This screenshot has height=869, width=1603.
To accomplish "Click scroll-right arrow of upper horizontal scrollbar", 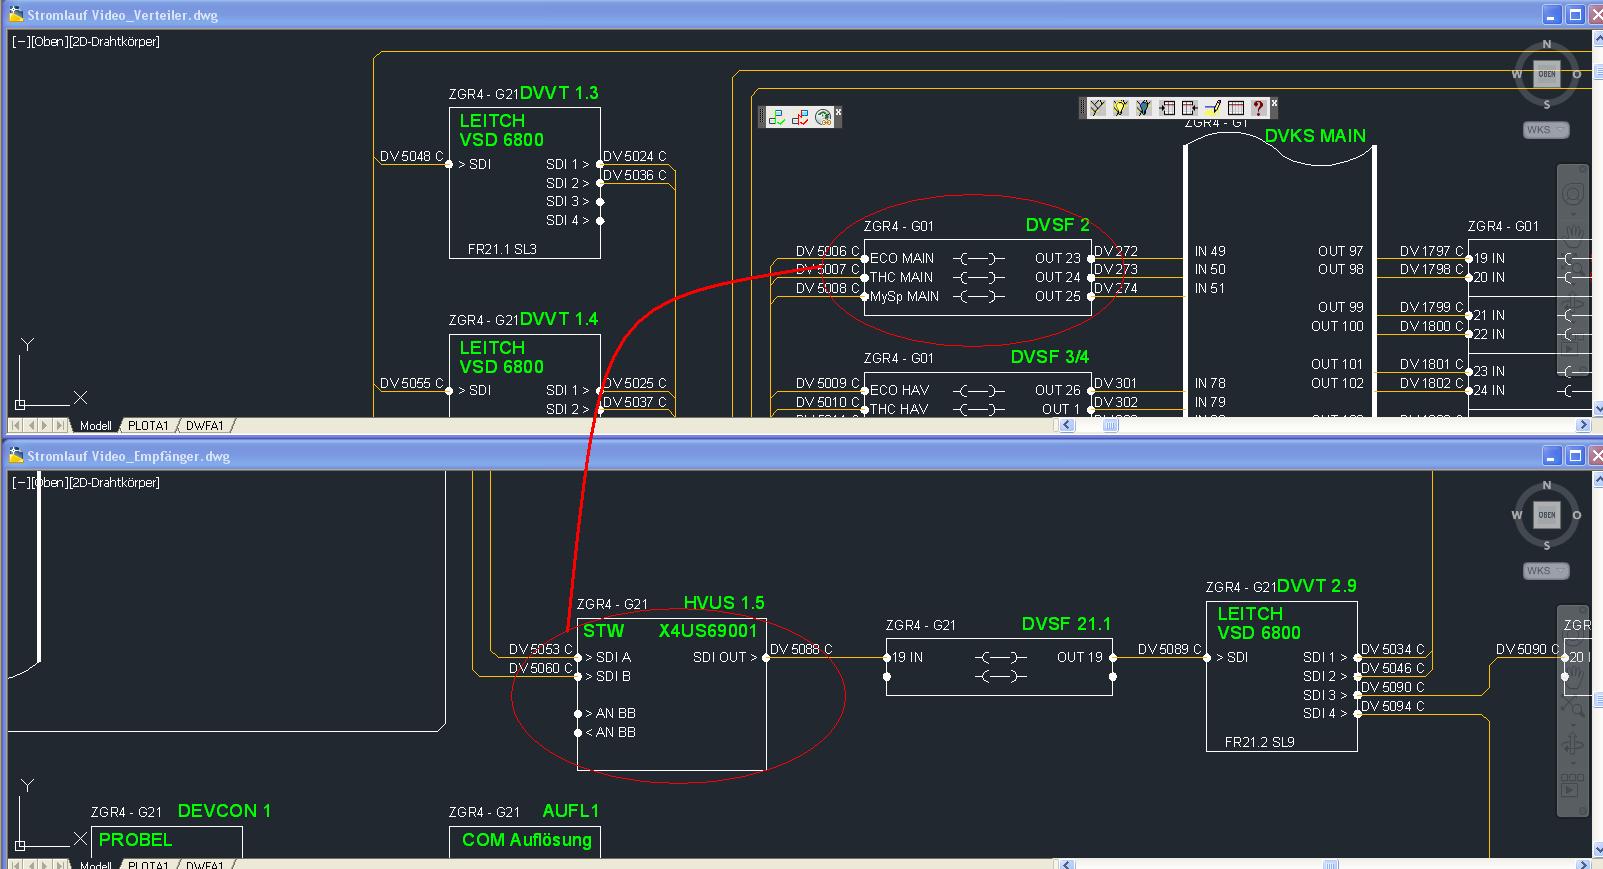I will click(x=1582, y=426).
